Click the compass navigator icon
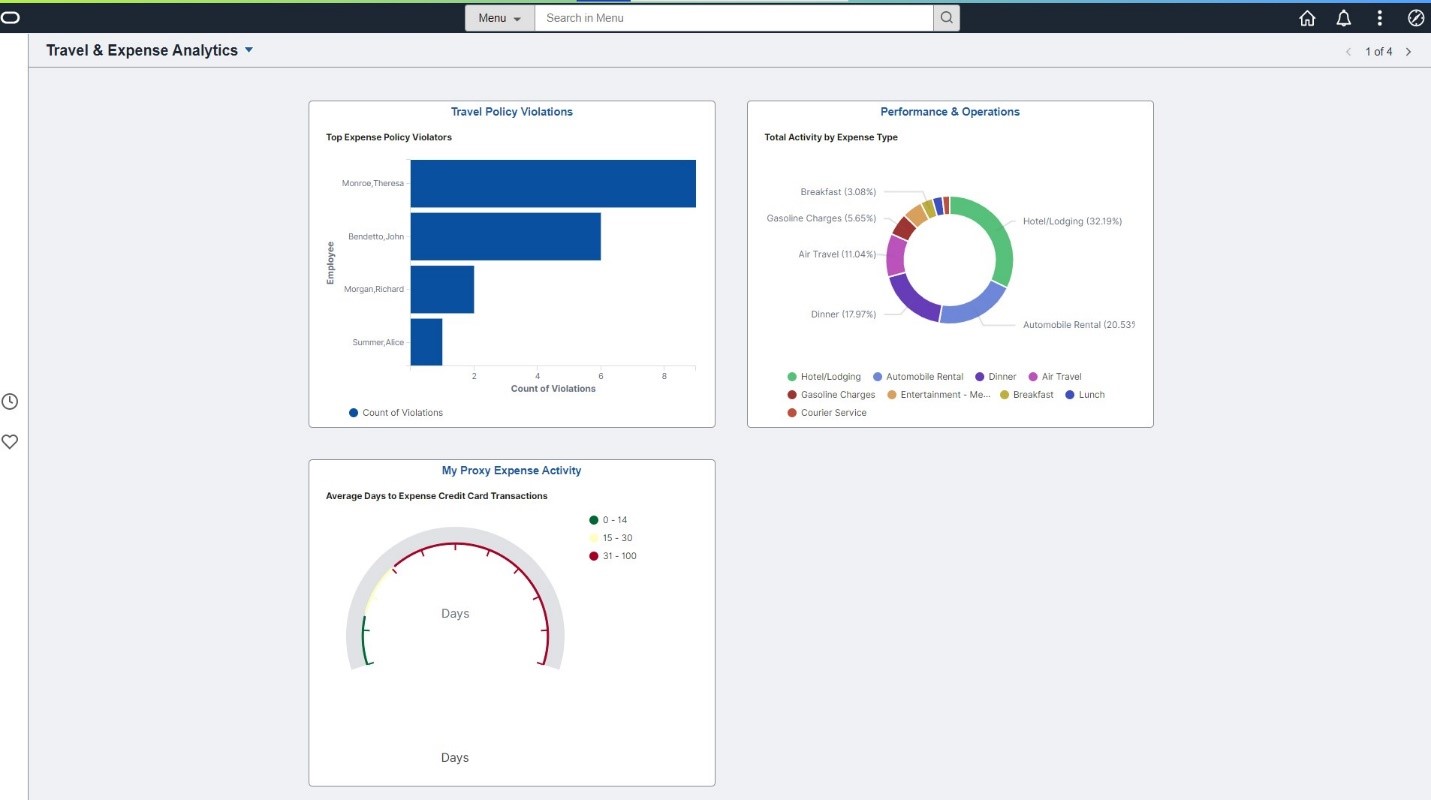 pos(1416,18)
